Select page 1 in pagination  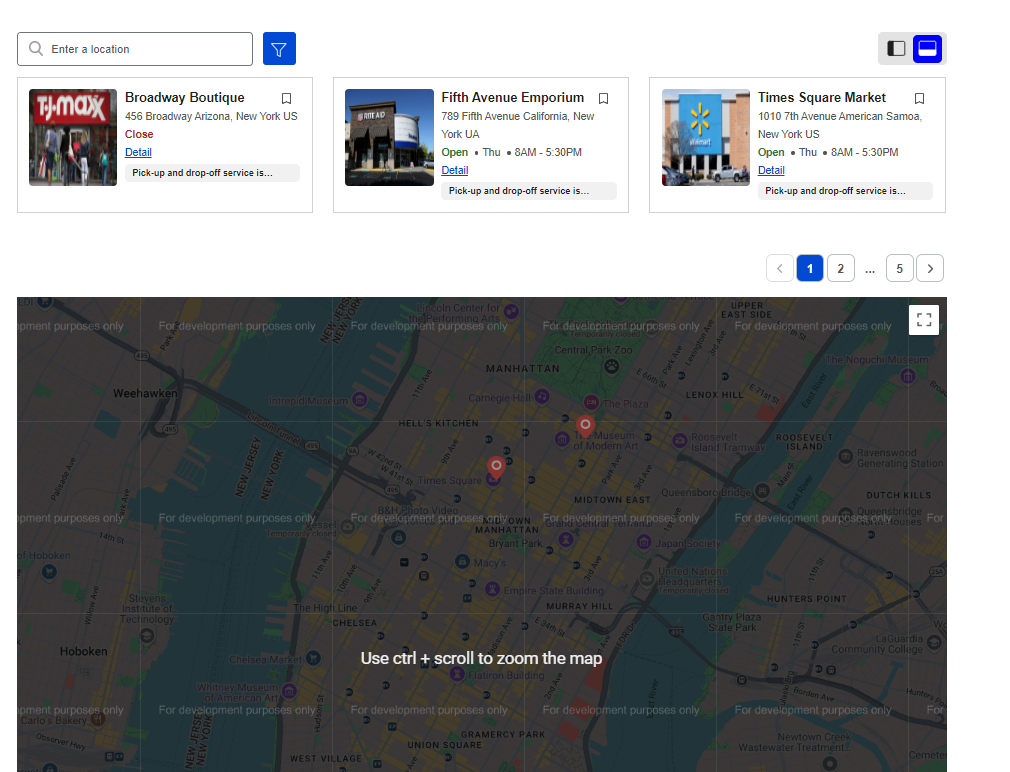[810, 268]
